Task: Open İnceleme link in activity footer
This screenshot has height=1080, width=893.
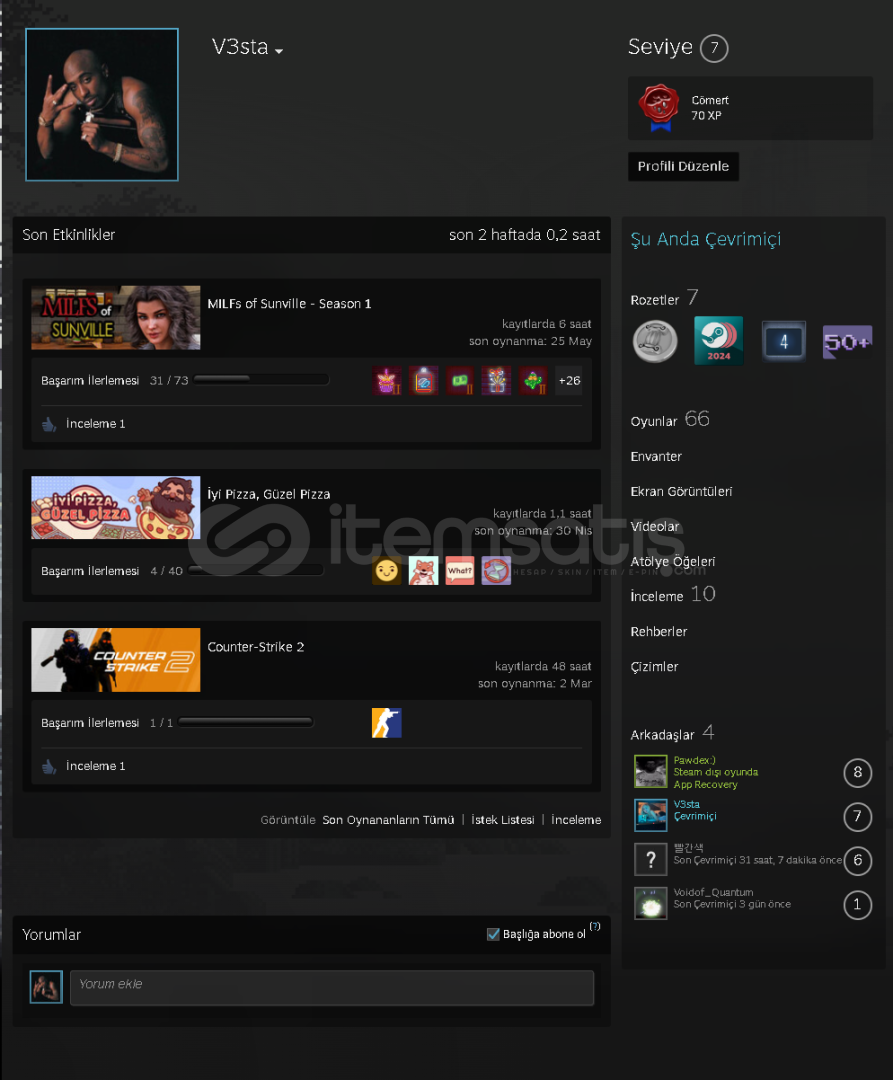Action: click(576, 820)
